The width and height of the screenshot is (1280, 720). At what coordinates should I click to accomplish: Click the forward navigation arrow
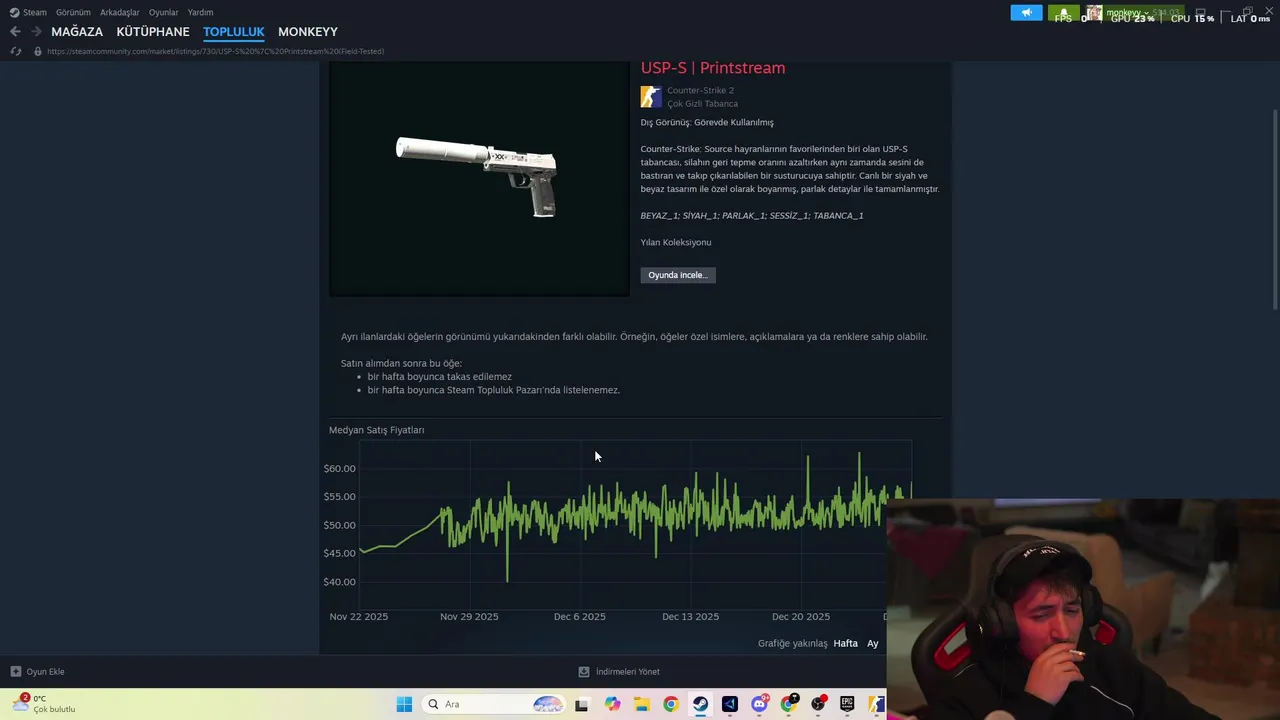coord(36,32)
